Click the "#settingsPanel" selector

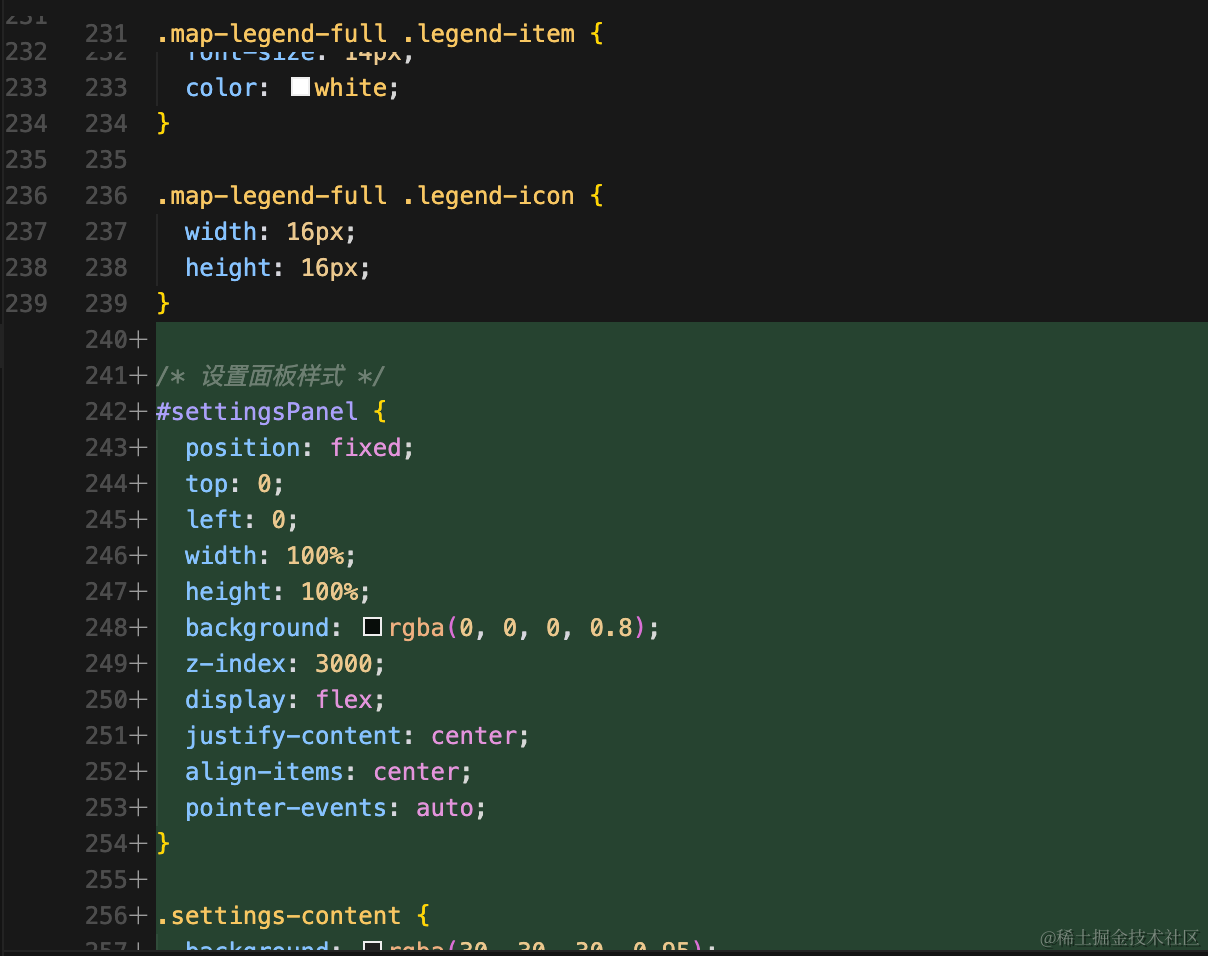coord(256,411)
